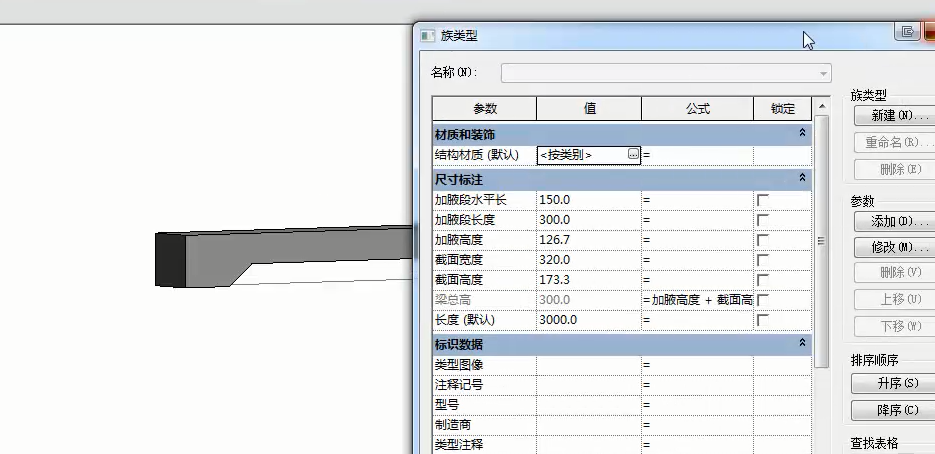
Task: Click the parameter table scrollbar up arrow
Action: (821, 106)
